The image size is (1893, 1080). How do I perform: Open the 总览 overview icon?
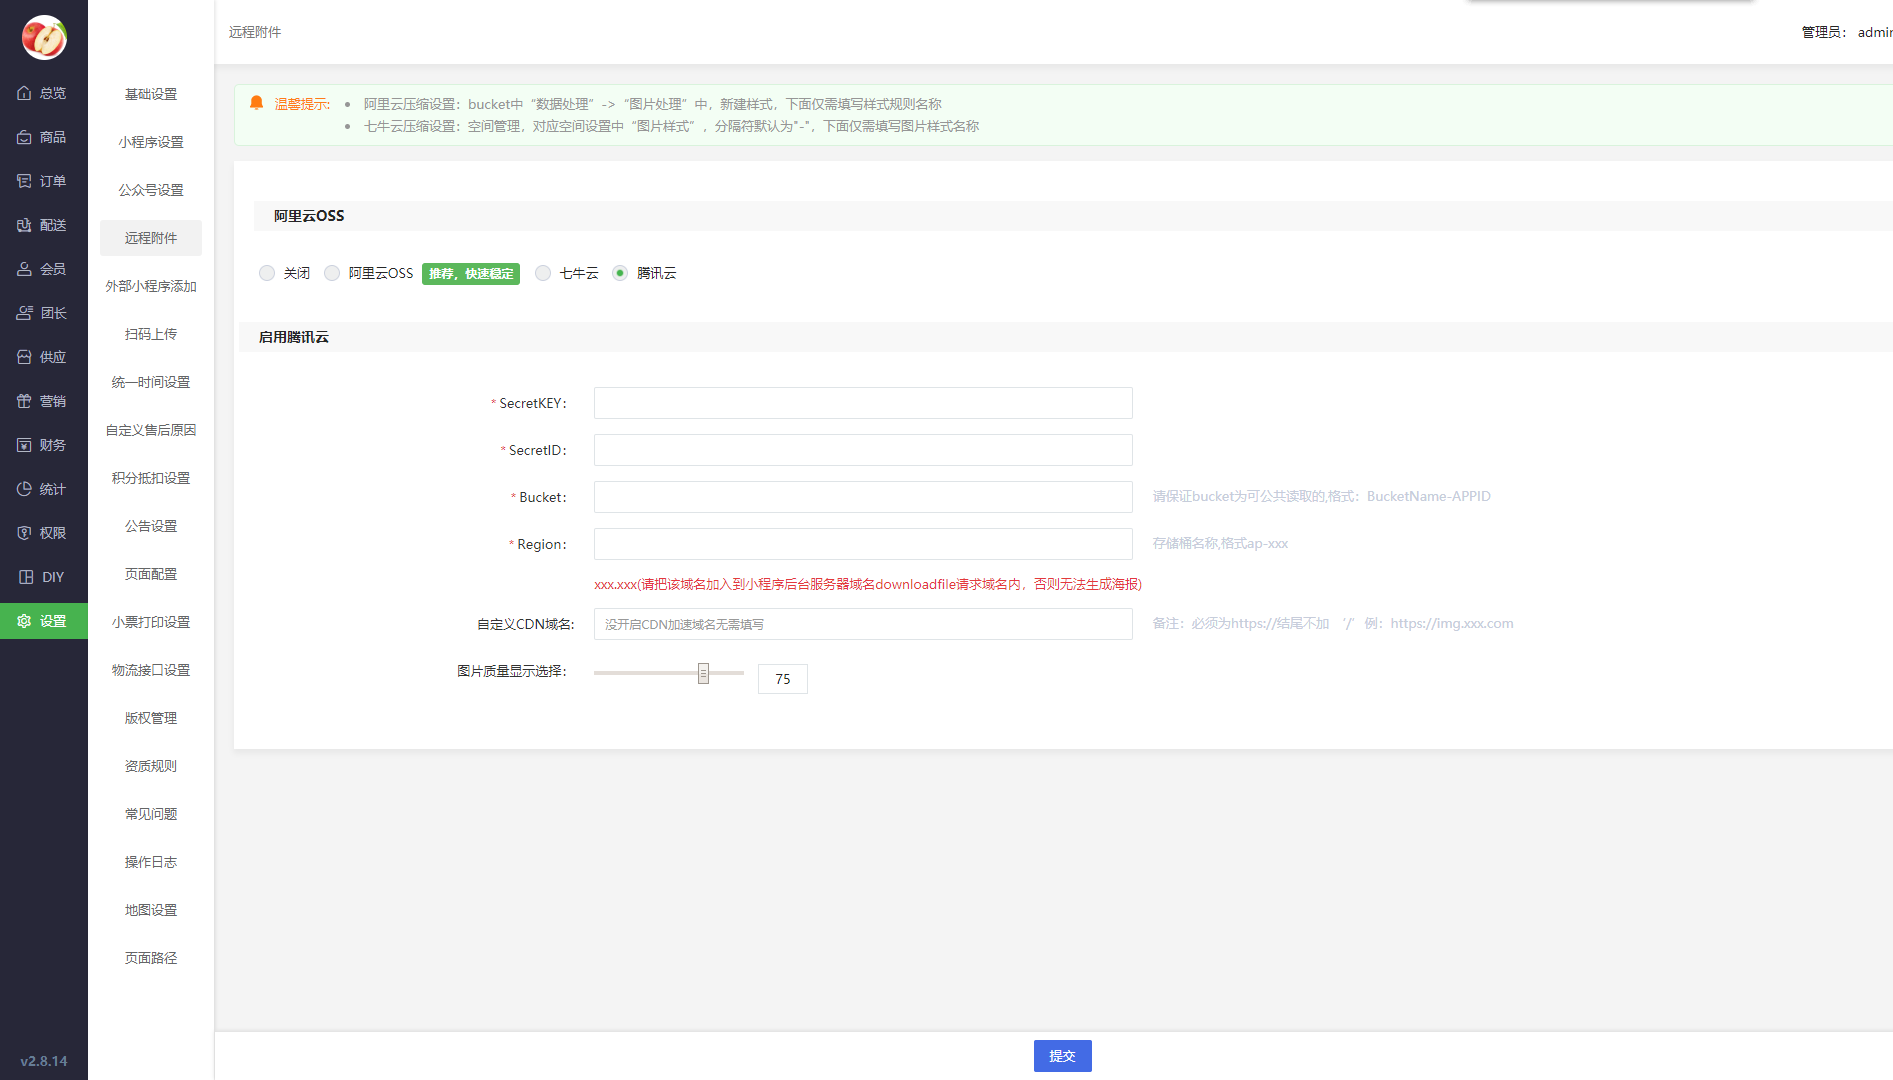click(x=24, y=93)
